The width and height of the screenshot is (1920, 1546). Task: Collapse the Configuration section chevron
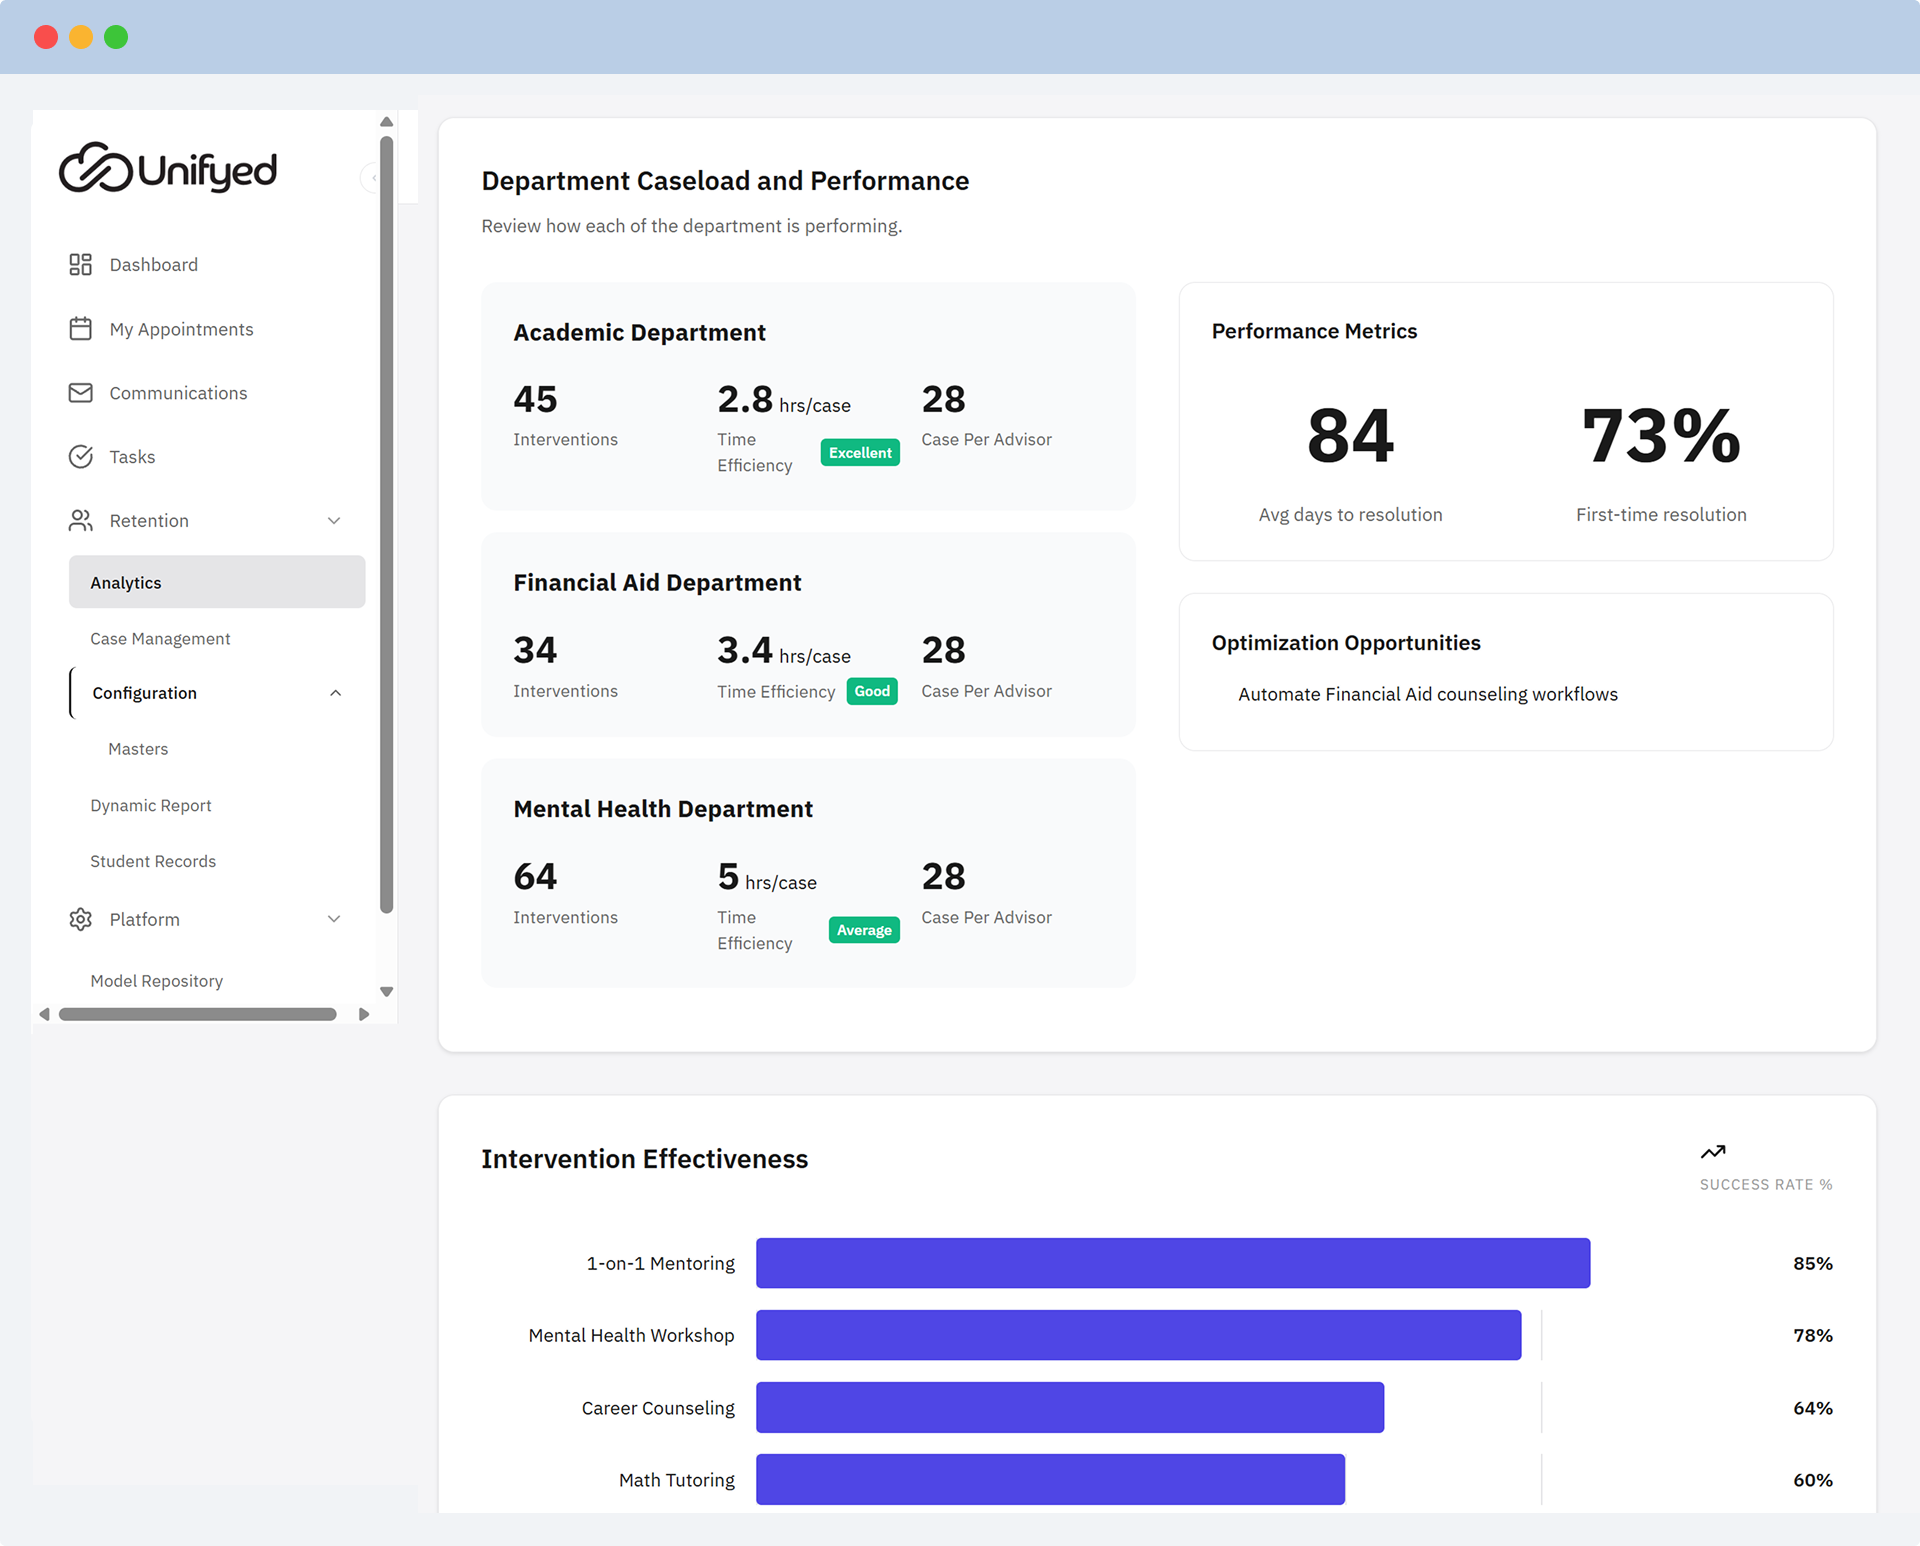pyautogui.click(x=335, y=693)
